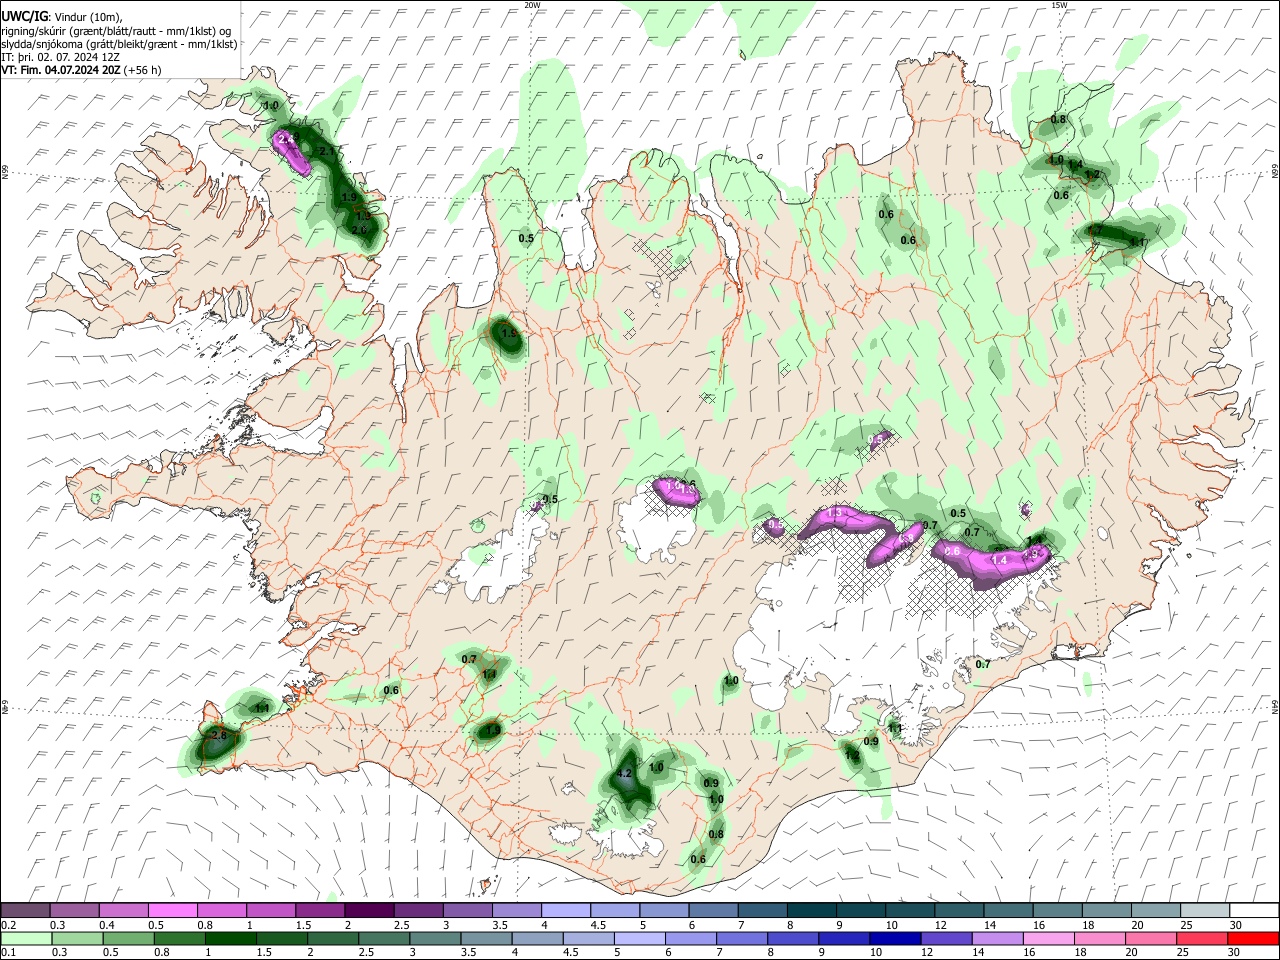Select the darkest purple 2–2.5 swatch in the upper legend row
1280x960 pixels.
coord(368,911)
